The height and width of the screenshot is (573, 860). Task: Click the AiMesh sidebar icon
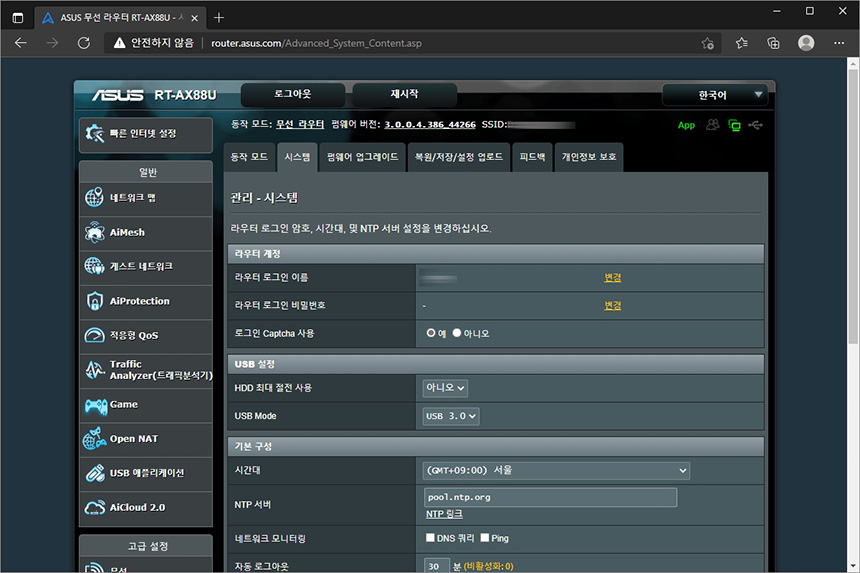94,232
